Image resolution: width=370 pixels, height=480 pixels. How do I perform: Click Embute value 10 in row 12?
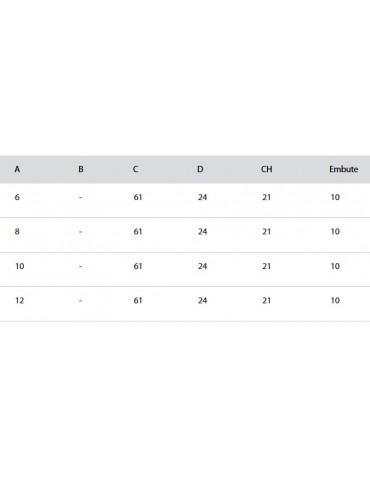coord(335,301)
